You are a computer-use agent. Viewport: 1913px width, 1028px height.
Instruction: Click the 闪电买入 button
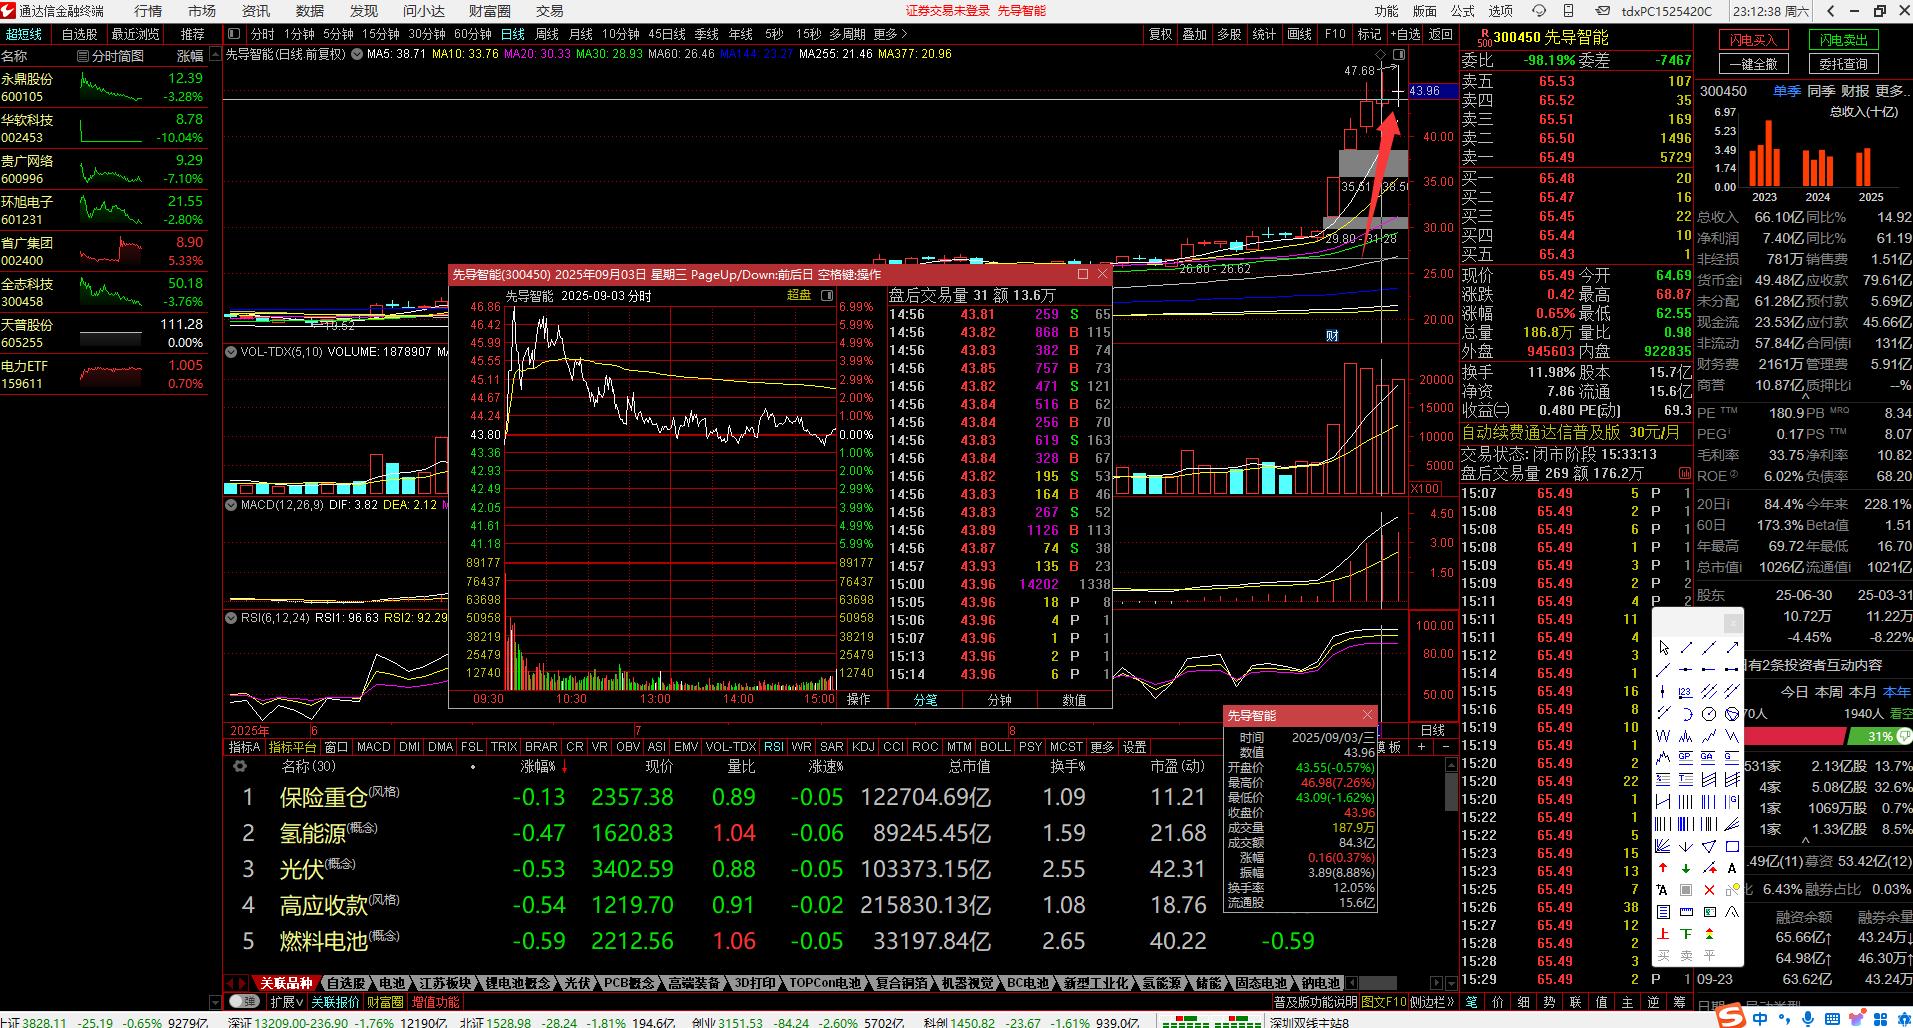click(1754, 40)
